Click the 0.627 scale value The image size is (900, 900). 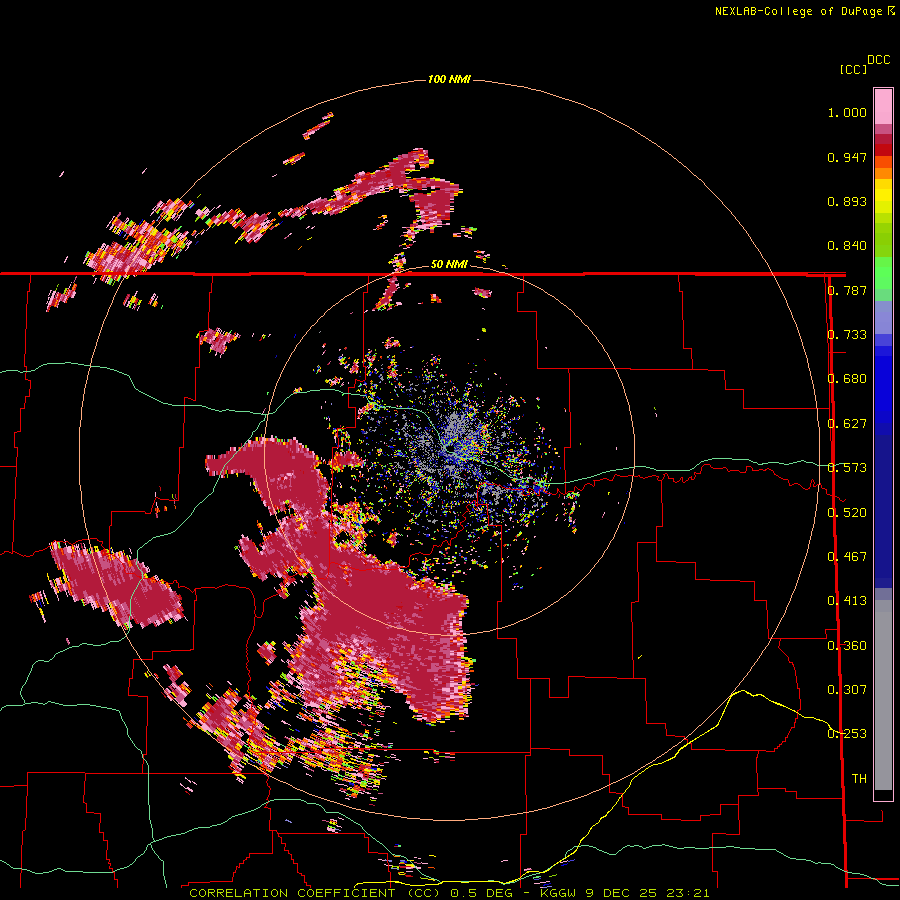847,424
